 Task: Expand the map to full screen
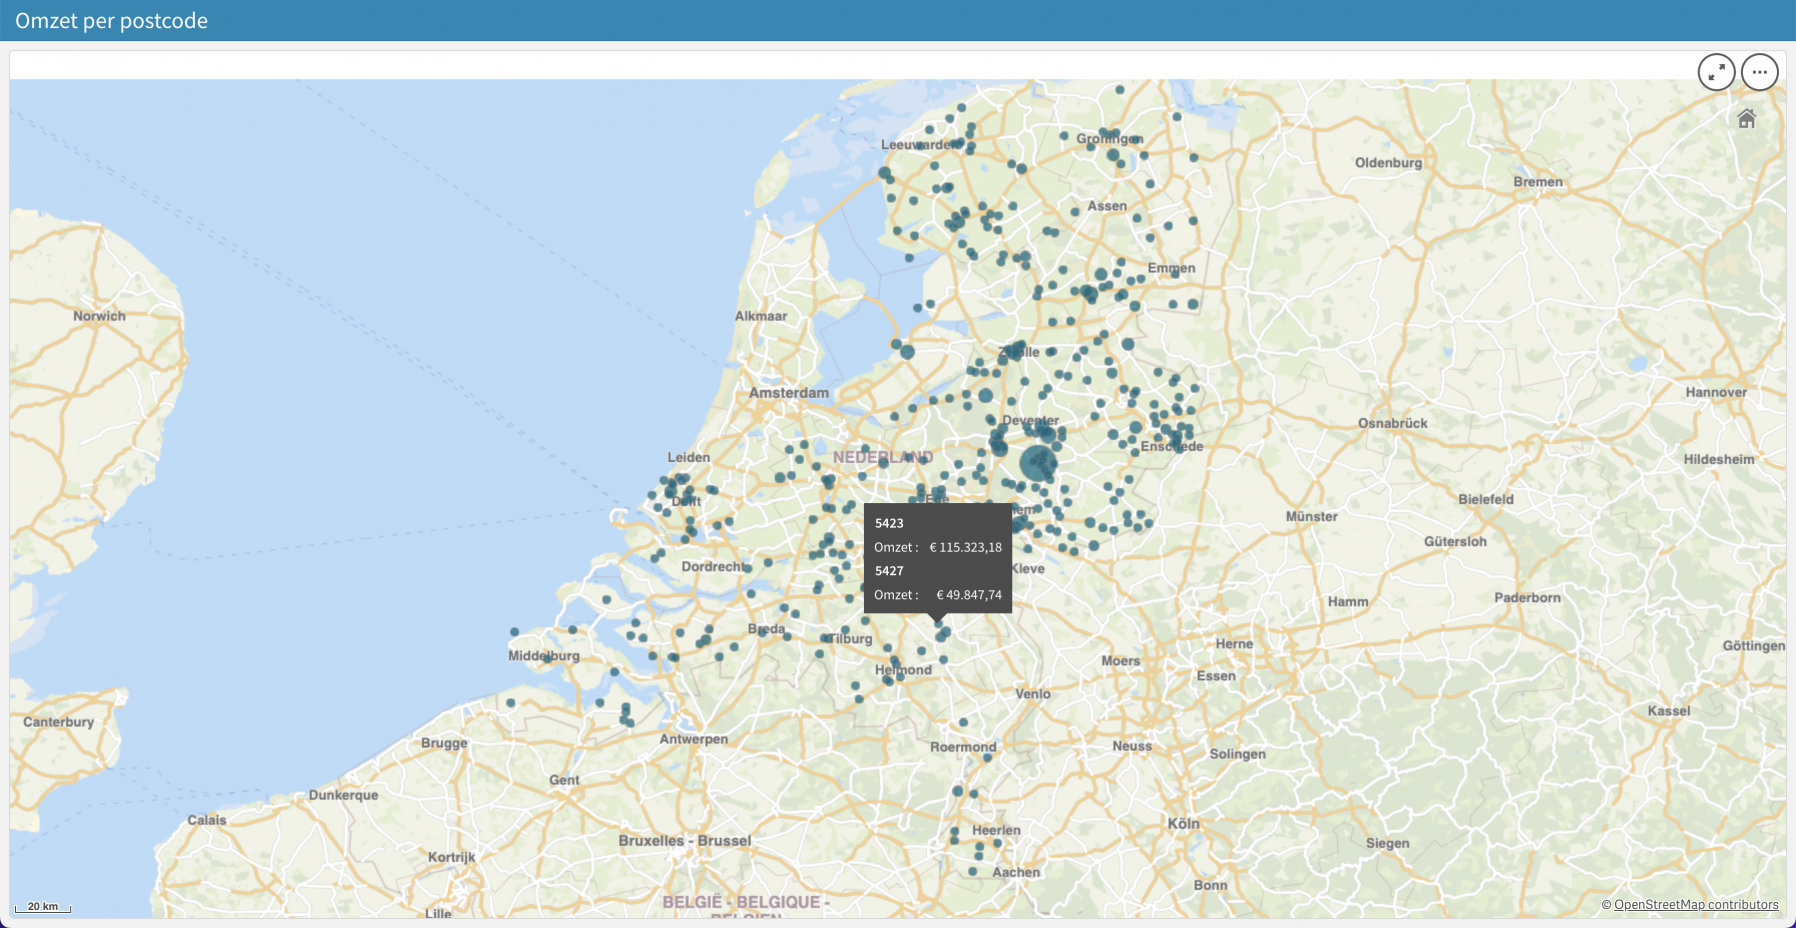(x=1716, y=72)
